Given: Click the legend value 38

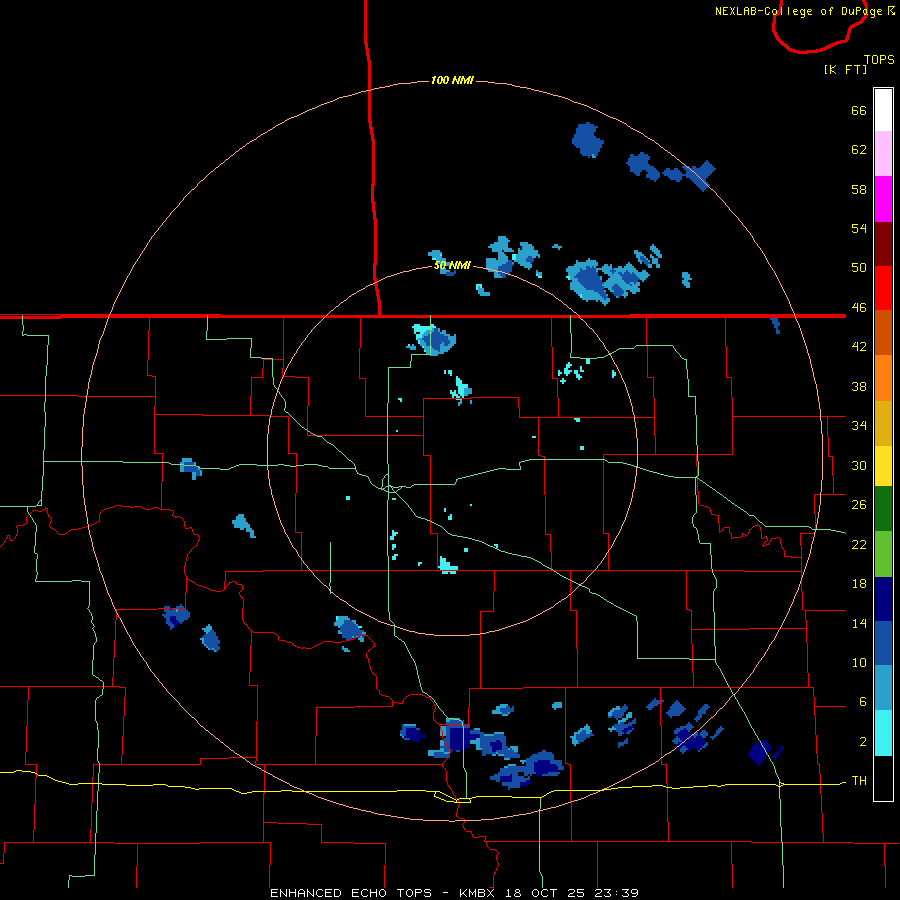Looking at the screenshot, I should (859, 387).
